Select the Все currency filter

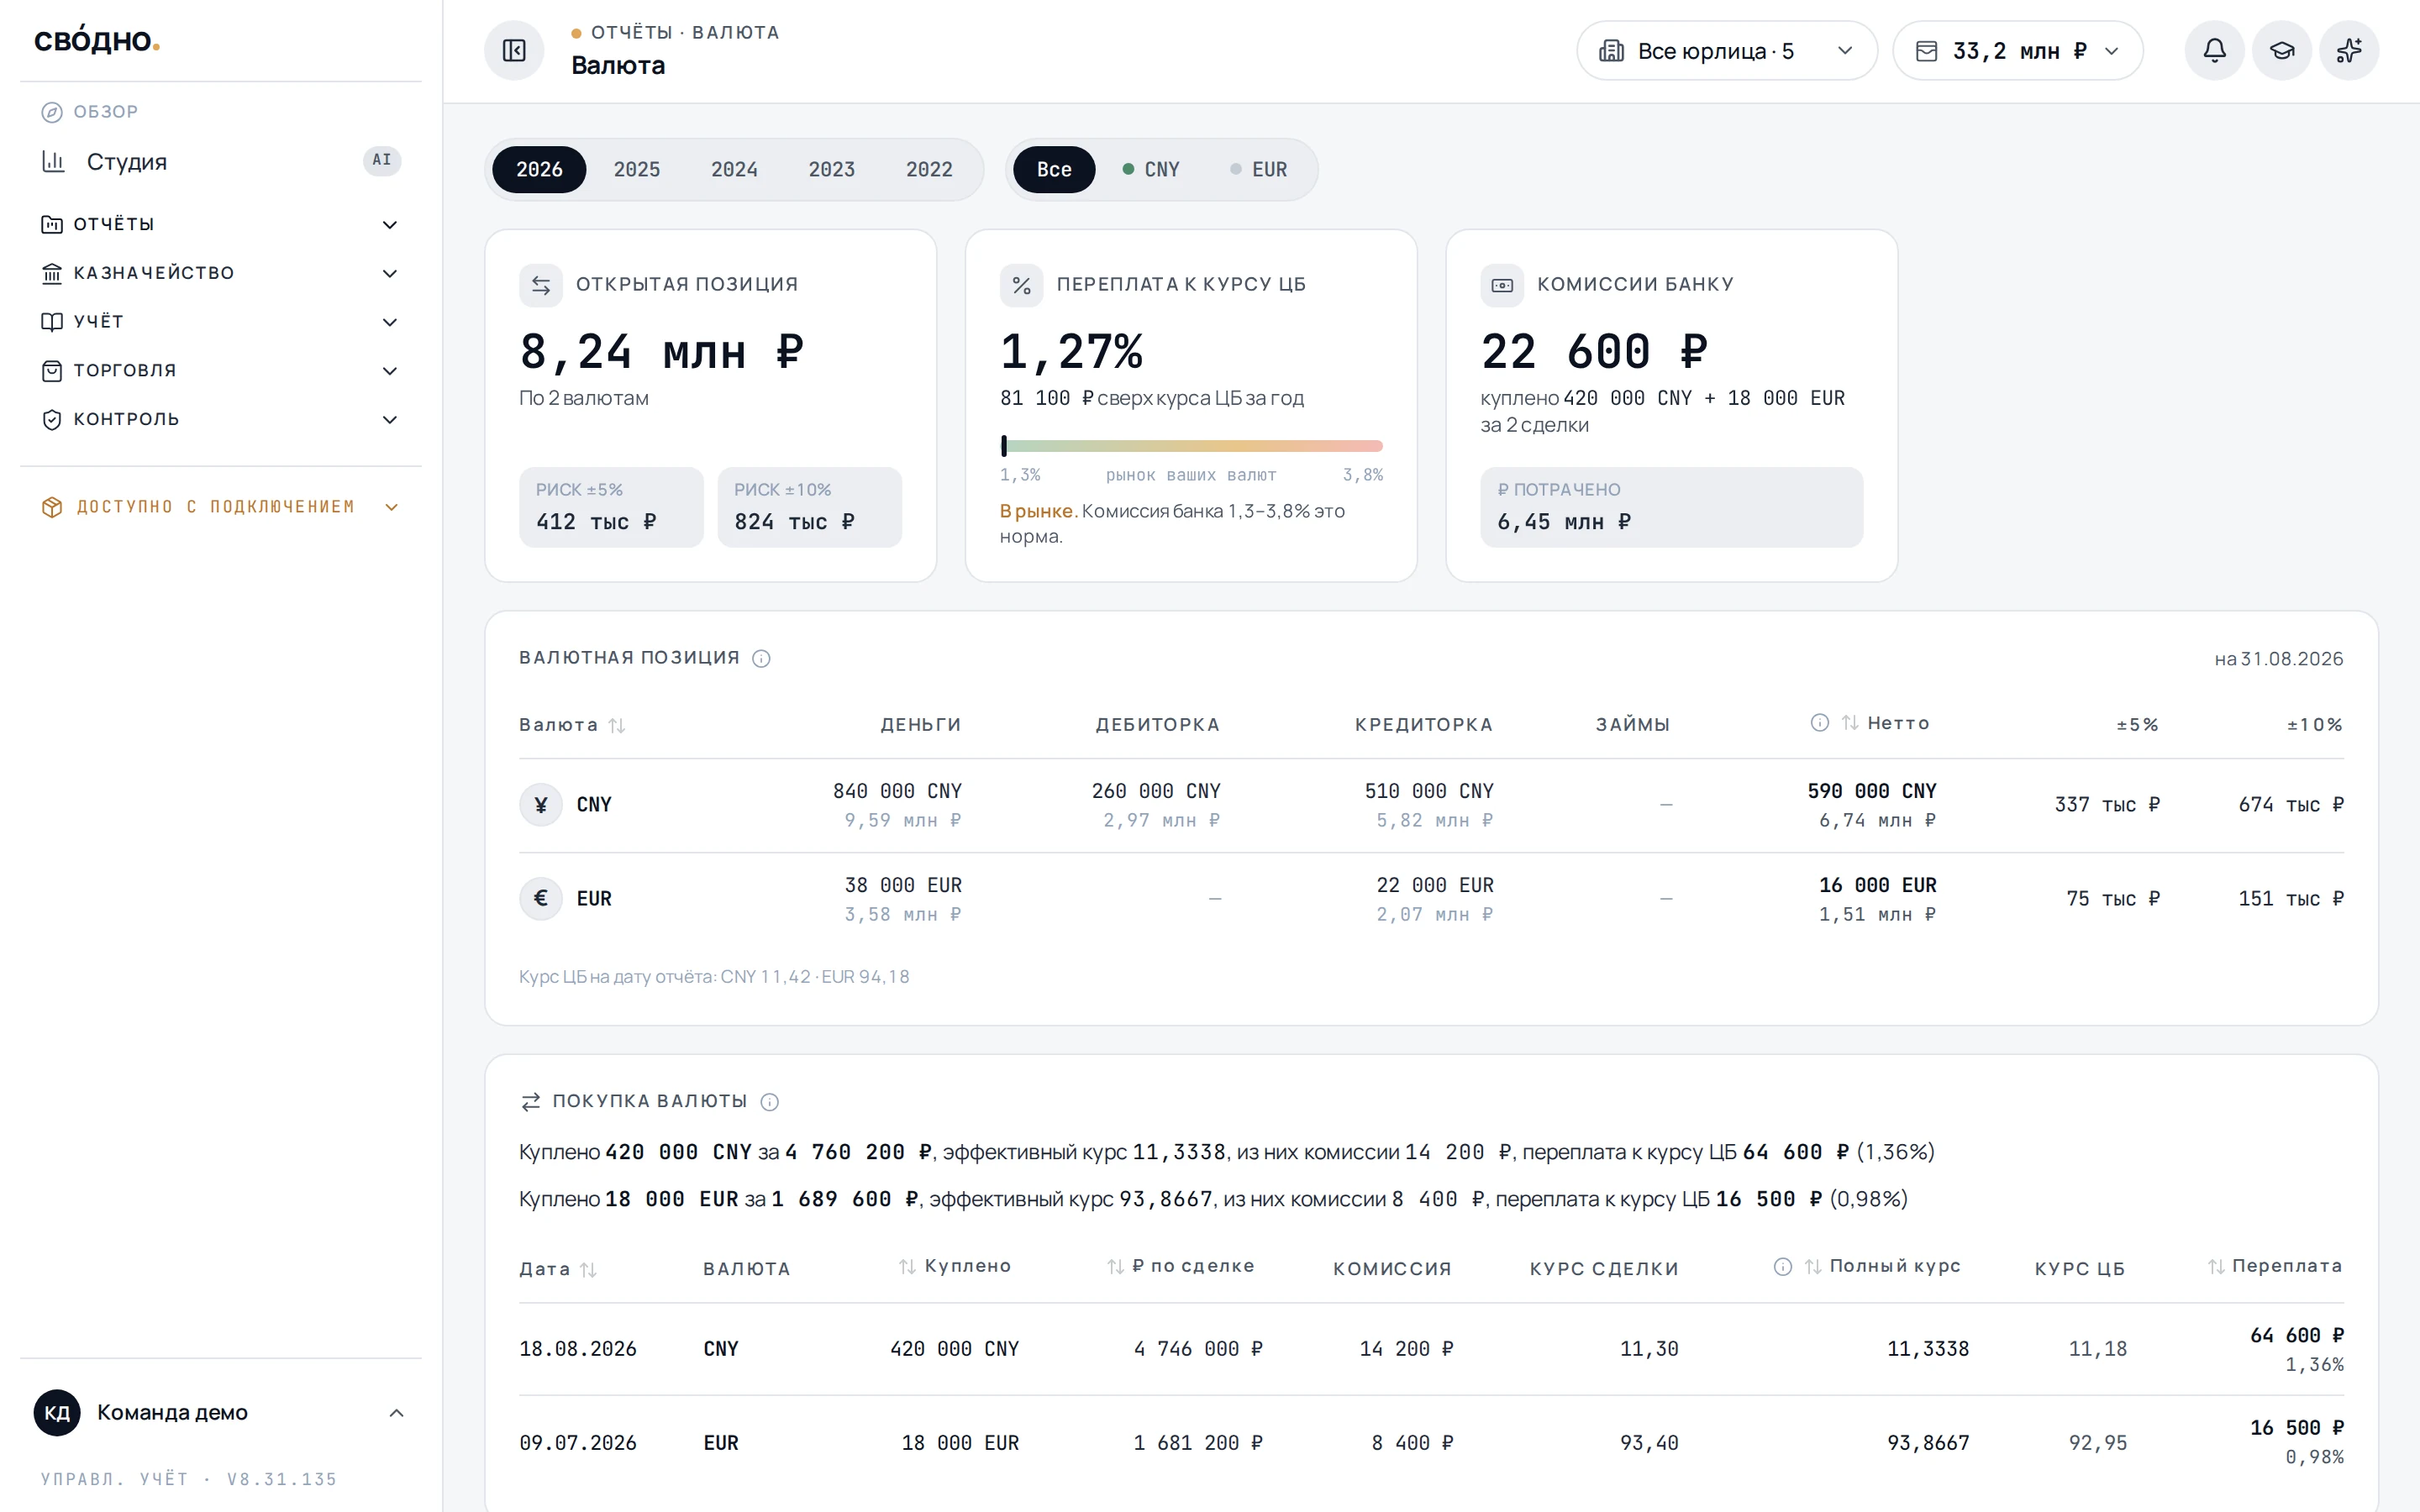click(x=1054, y=169)
